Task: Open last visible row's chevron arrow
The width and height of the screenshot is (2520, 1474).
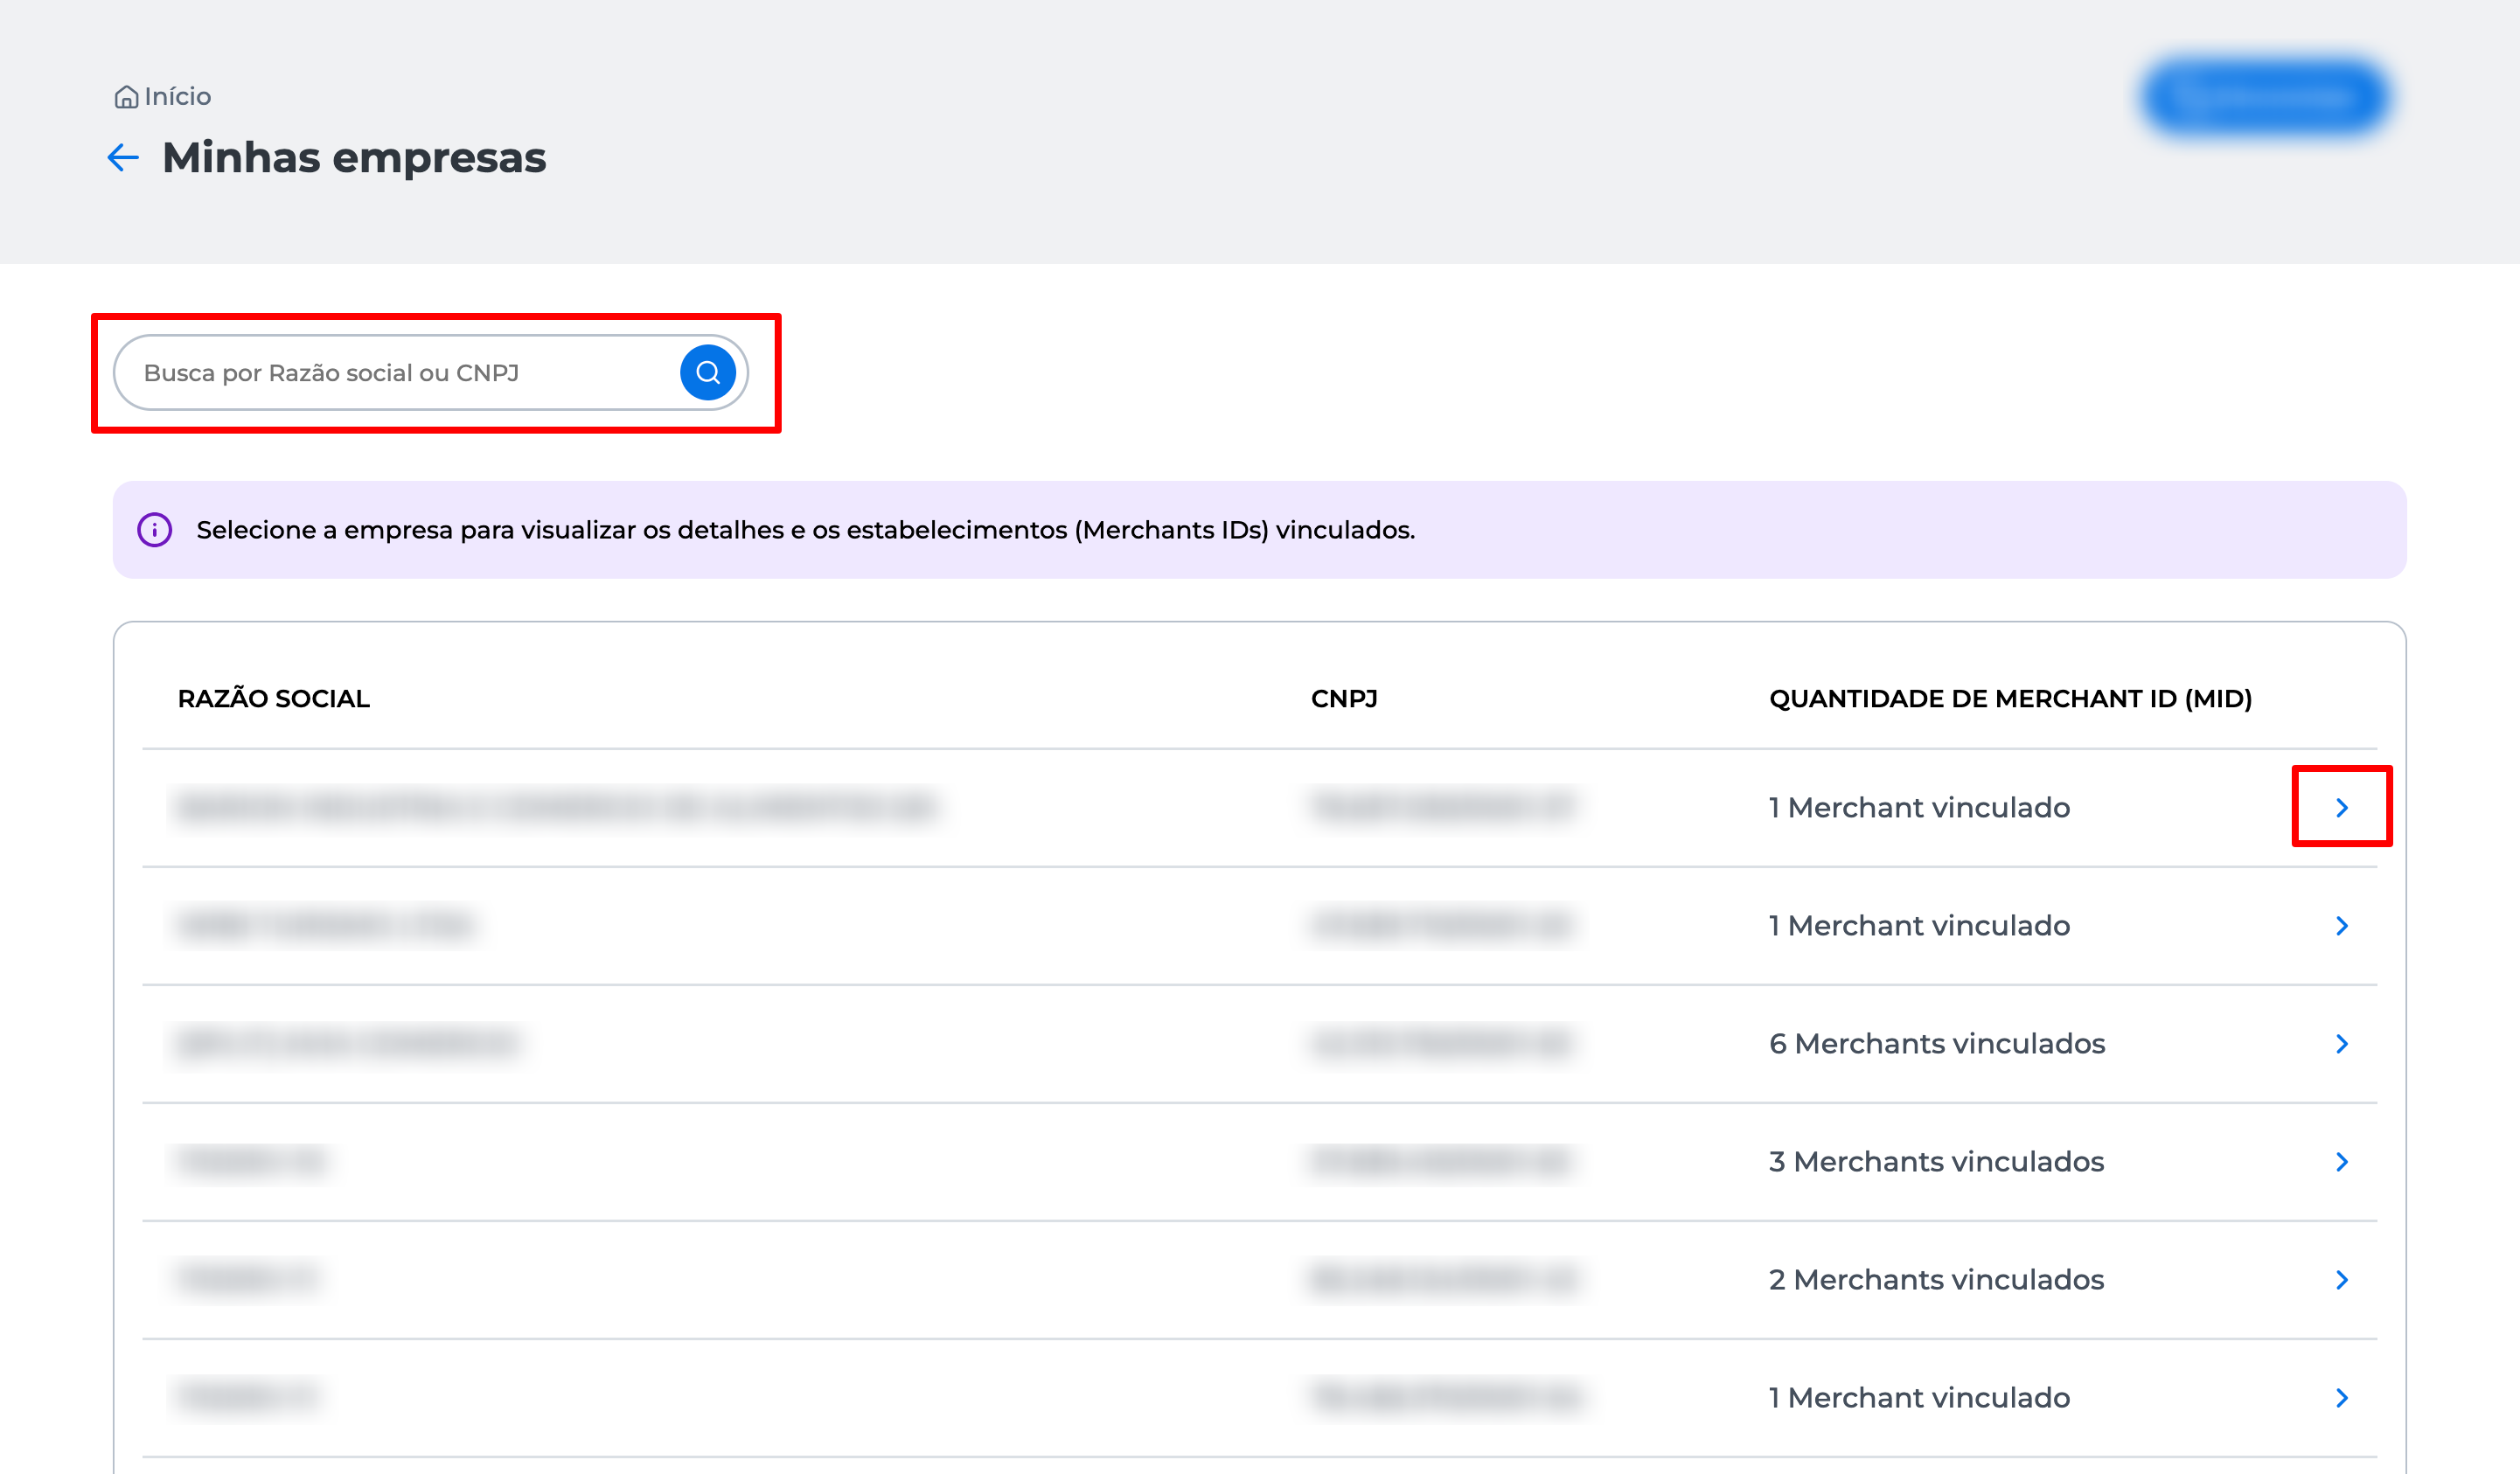Action: [x=2341, y=1397]
